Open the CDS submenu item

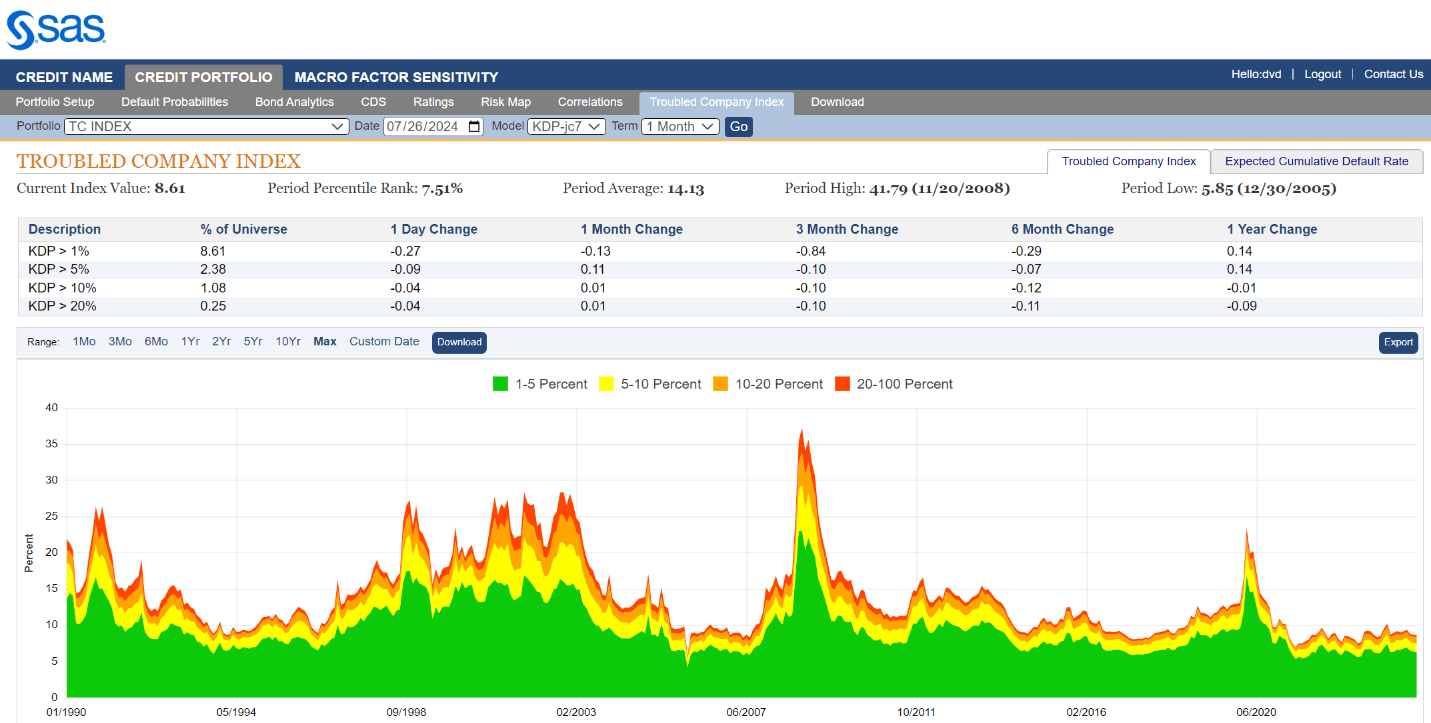[x=373, y=102]
